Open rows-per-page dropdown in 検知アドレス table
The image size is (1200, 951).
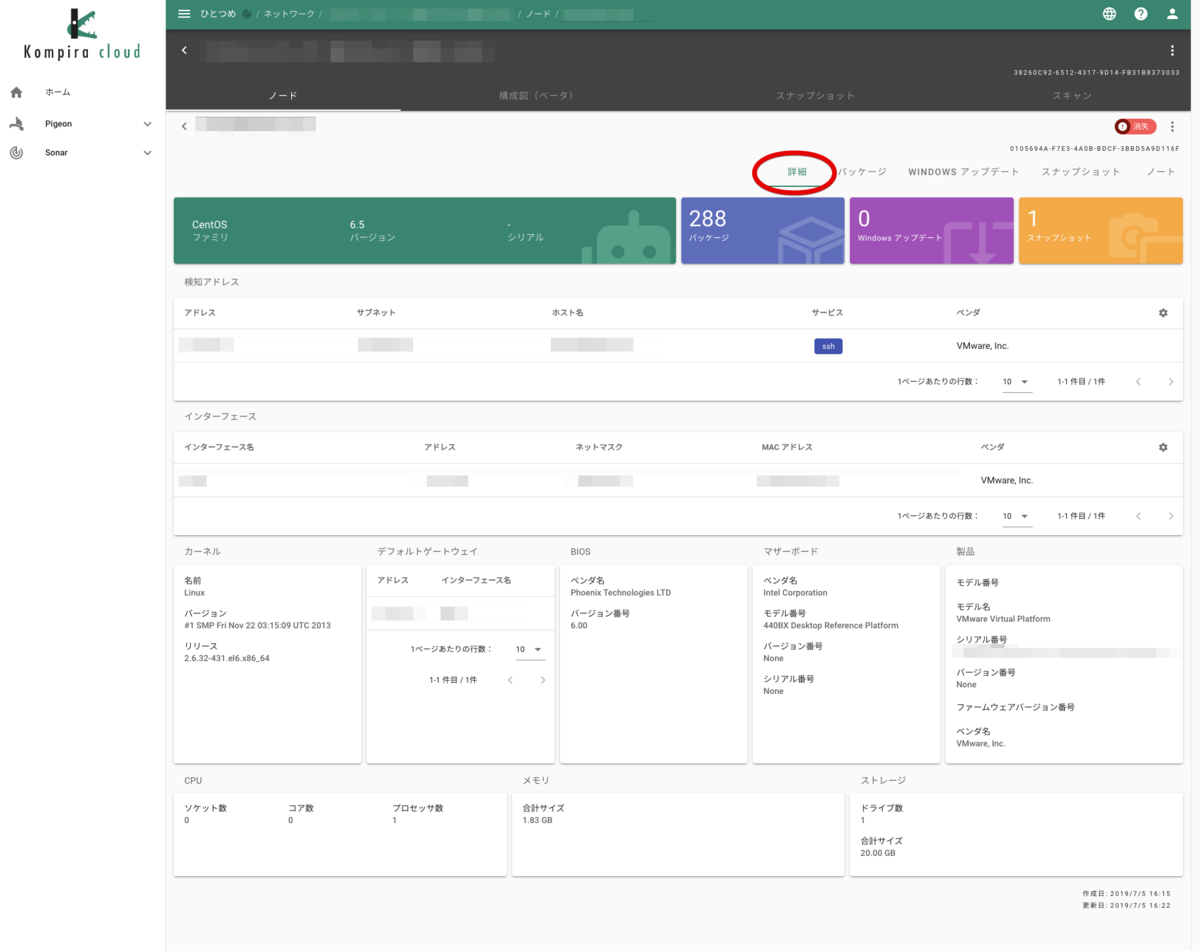[1016, 382]
